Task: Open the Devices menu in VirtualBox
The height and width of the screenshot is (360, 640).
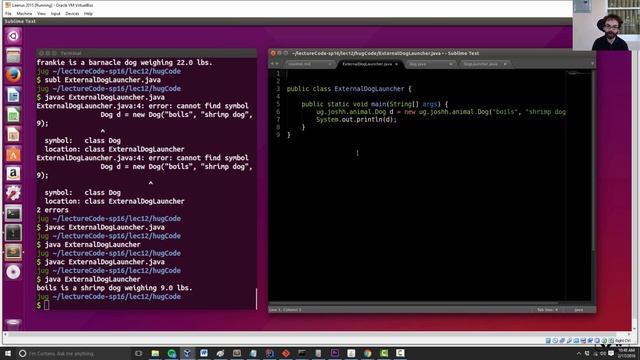Action: [x=72, y=13]
